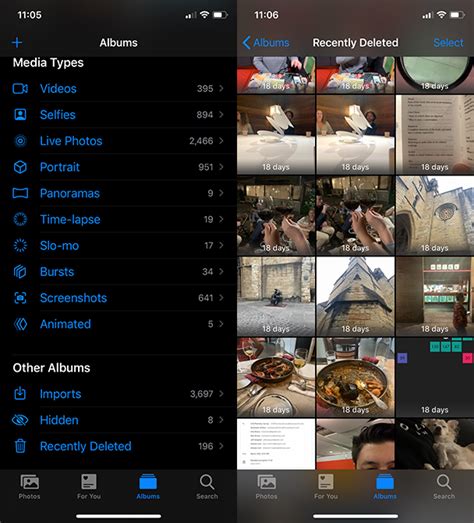
Task: Tap the Selfies portrait icon
Action: tap(20, 115)
